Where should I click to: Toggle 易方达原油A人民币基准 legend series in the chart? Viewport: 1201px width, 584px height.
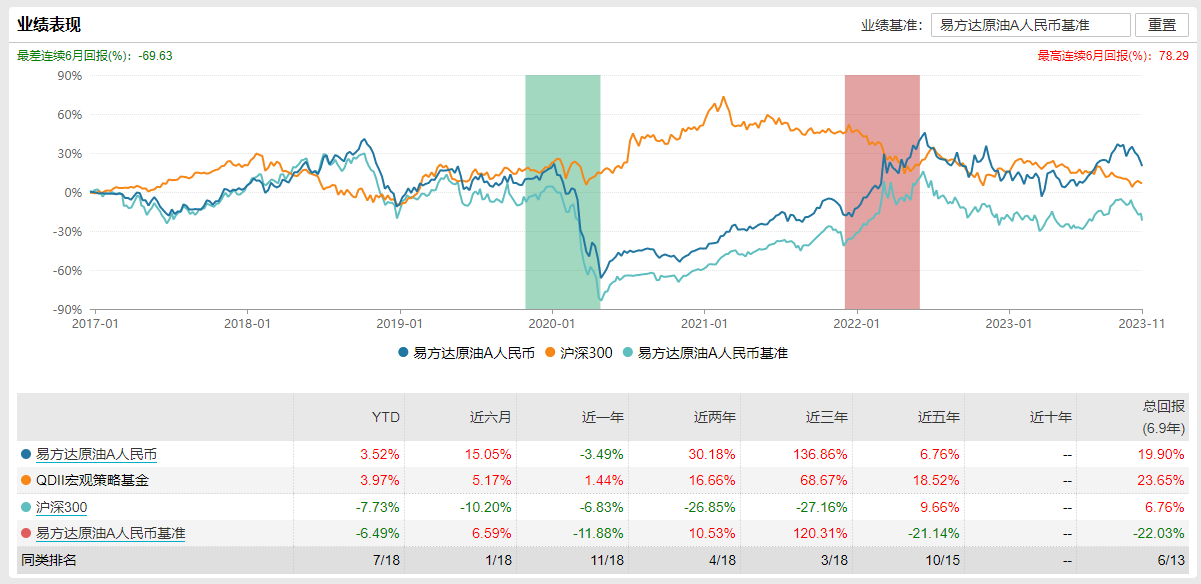coord(705,353)
